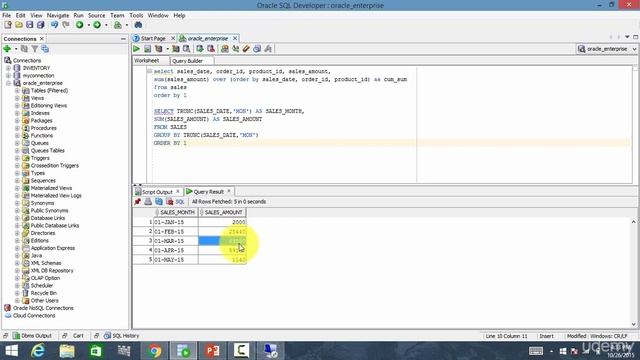Click the SQL link in Query Result toolbar
The height and width of the screenshot is (360, 640).
point(180,202)
